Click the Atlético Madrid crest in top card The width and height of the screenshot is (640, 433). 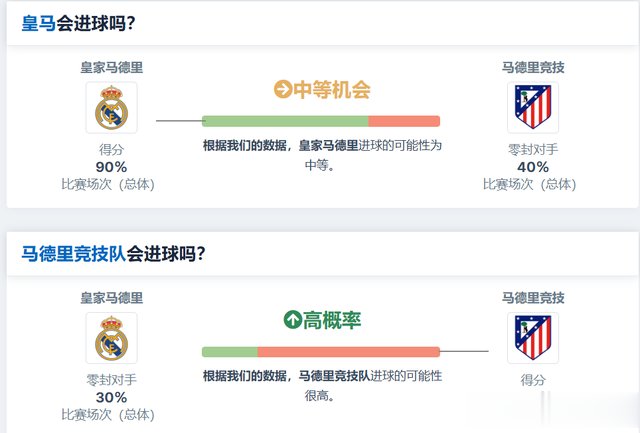click(533, 108)
